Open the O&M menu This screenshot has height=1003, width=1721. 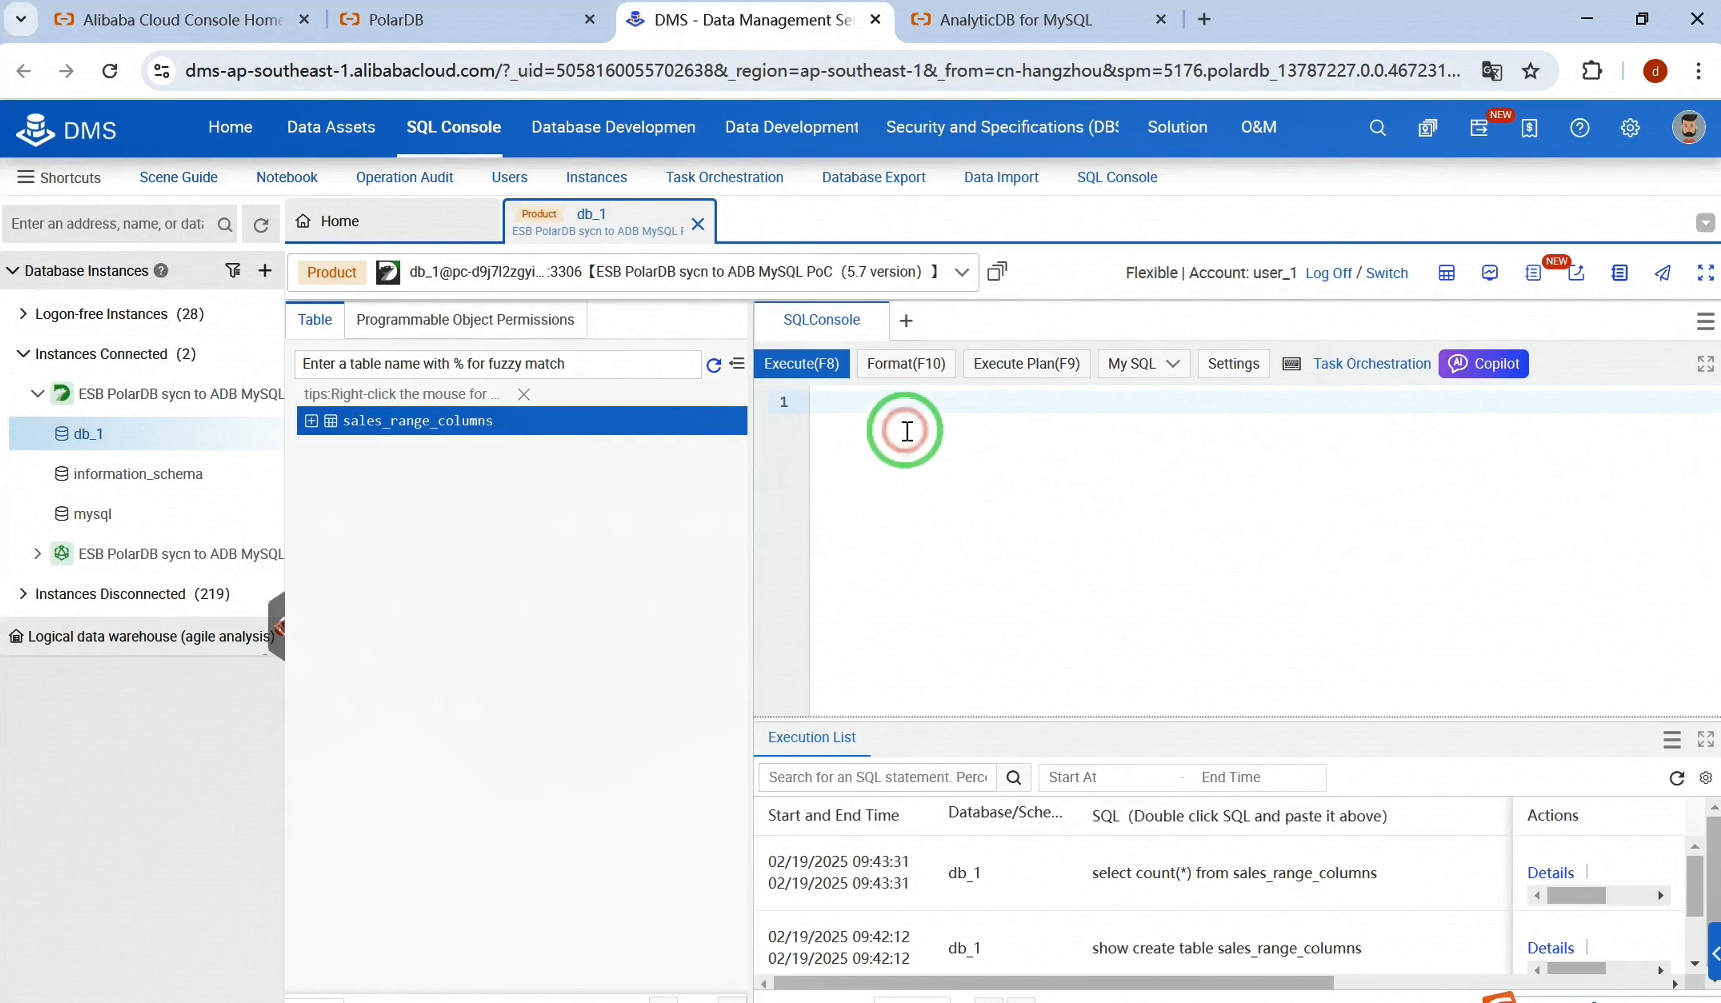1258,127
